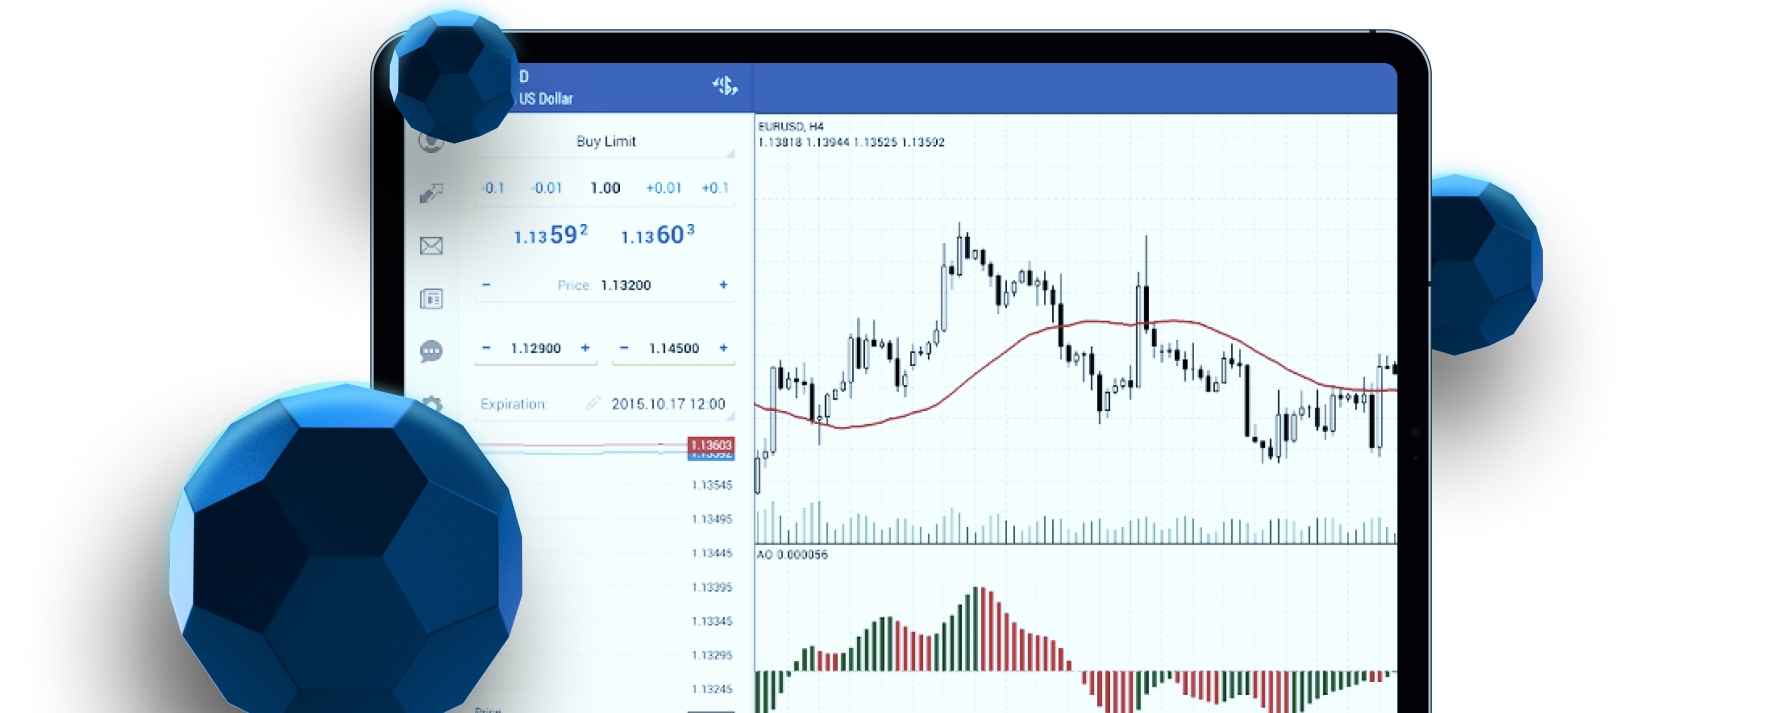The image size is (1784, 713).
Task: Increase volume by 0.1
Action: point(715,188)
